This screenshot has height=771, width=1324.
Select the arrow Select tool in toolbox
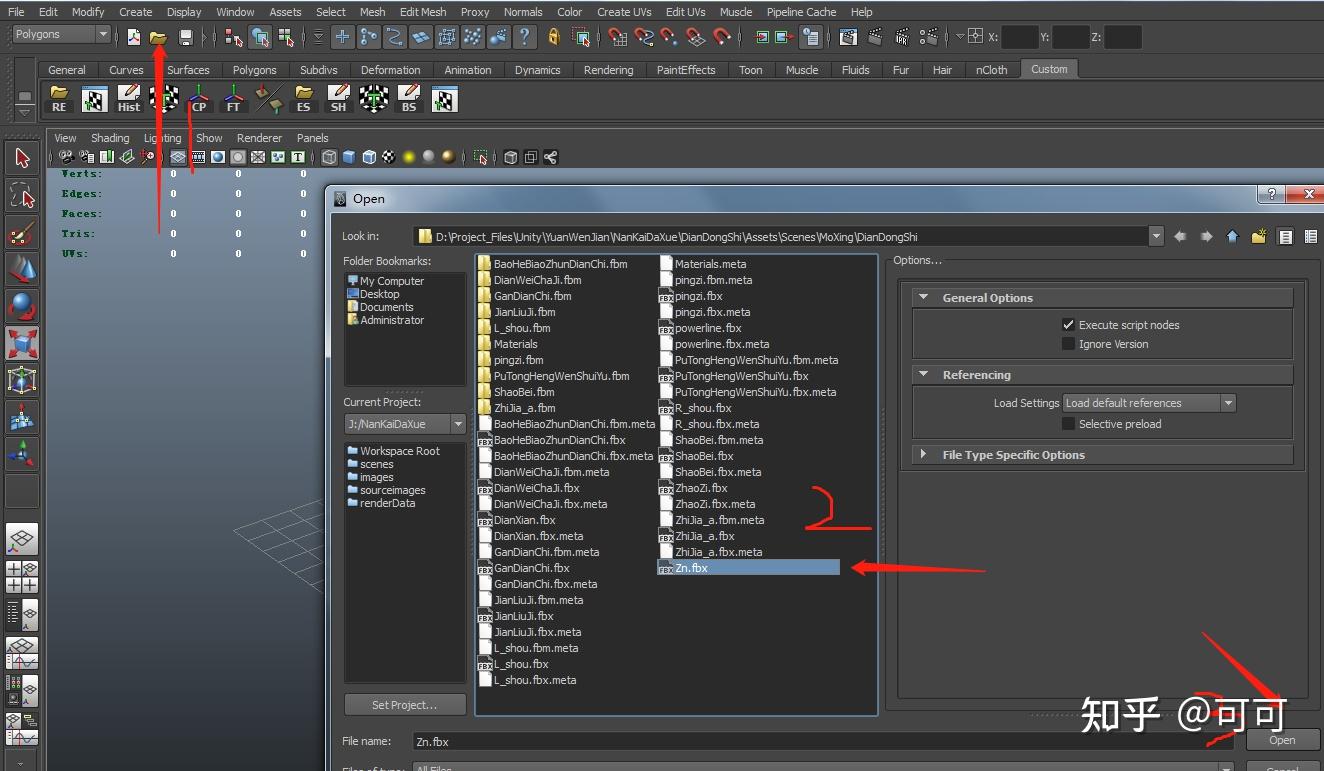[22, 157]
